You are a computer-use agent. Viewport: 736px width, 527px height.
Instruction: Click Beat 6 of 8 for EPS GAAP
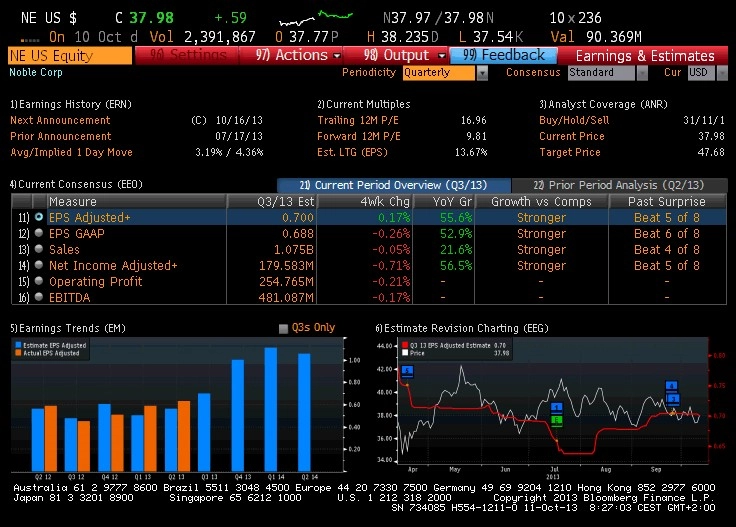click(x=667, y=233)
